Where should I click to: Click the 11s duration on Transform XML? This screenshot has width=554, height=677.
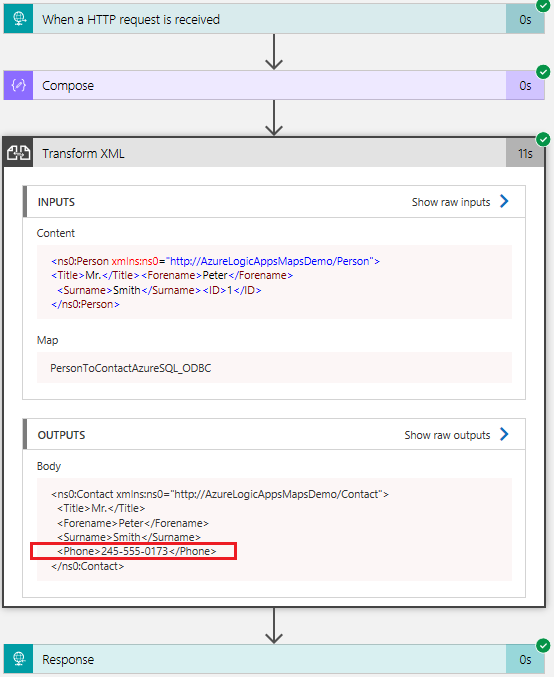pyautogui.click(x=525, y=153)
